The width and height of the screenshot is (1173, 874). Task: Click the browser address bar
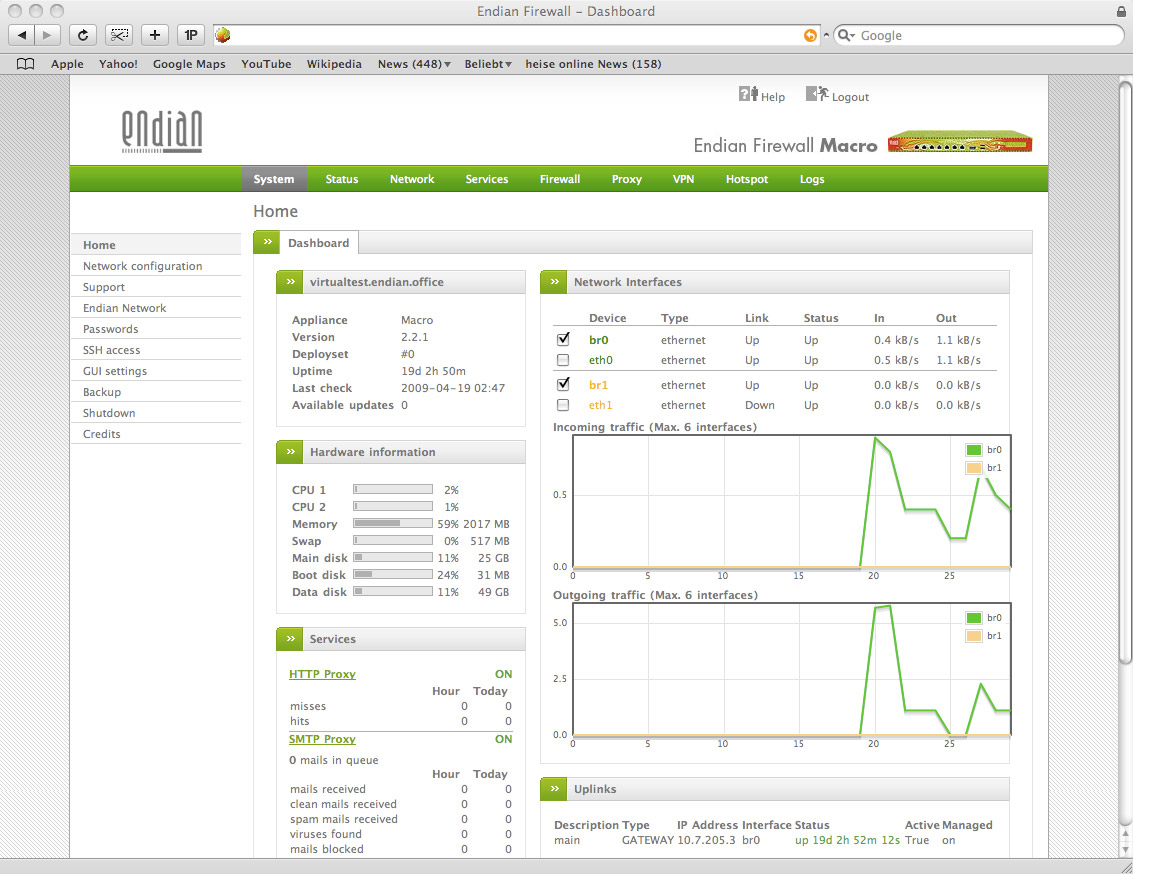click(x=516, y=35)
